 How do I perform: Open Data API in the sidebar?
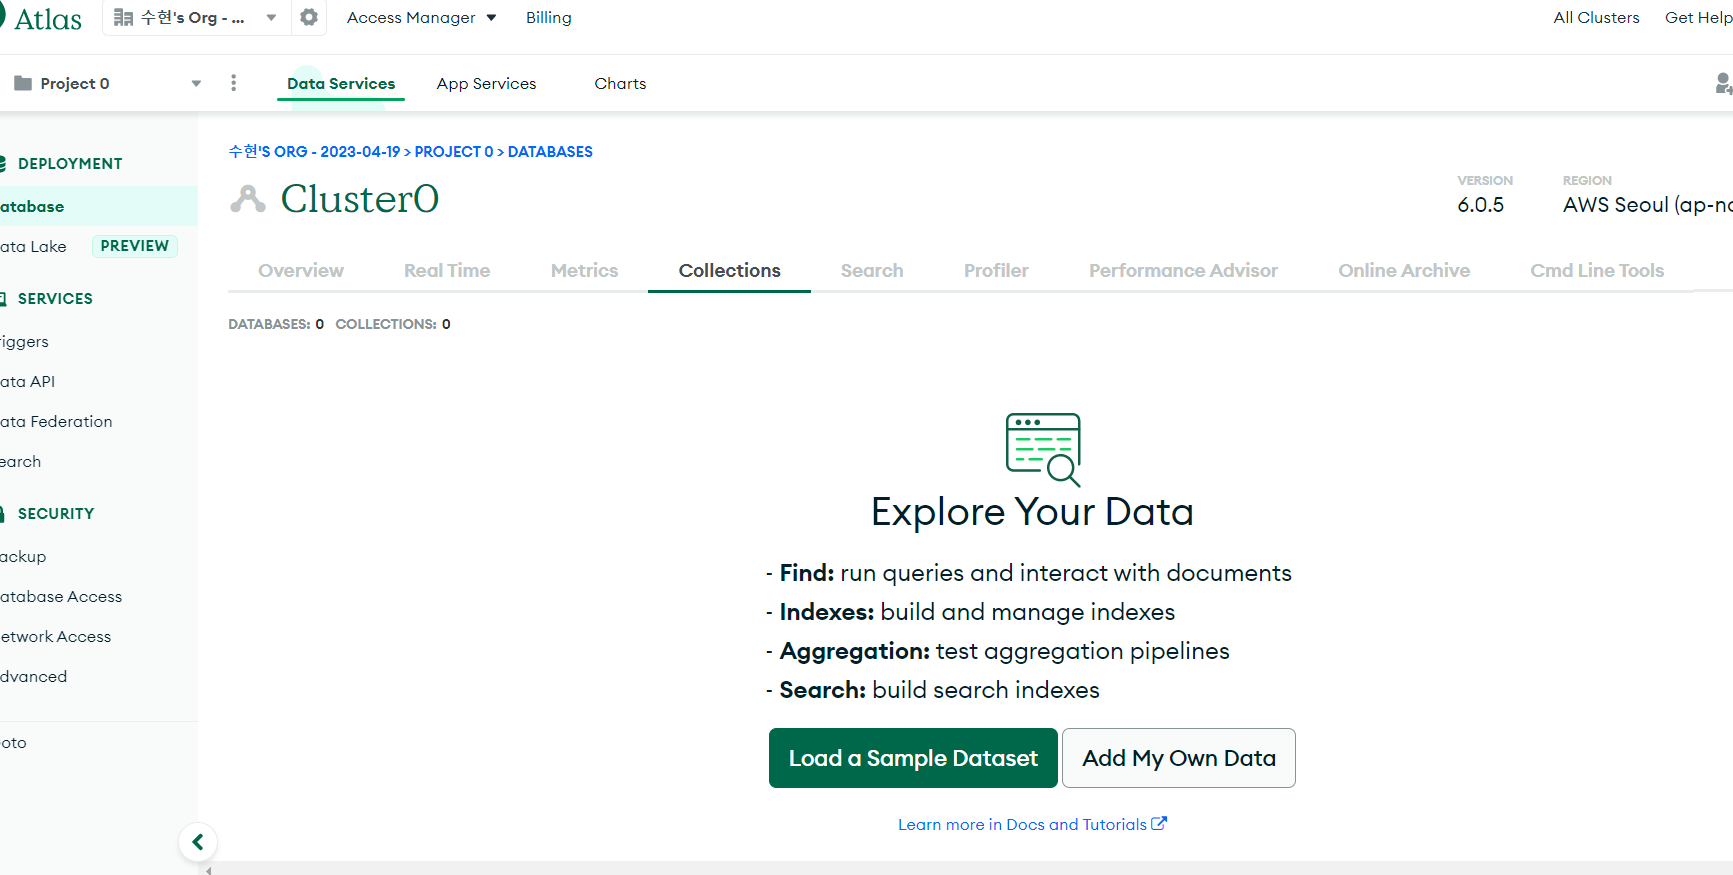[27, 381]
